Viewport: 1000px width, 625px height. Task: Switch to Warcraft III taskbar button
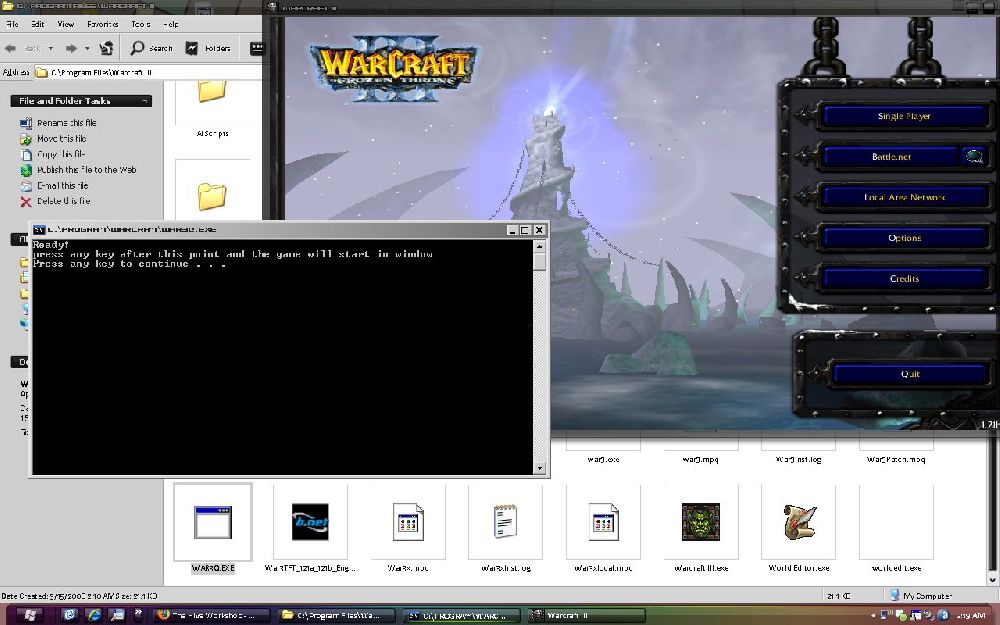point(587,615)
